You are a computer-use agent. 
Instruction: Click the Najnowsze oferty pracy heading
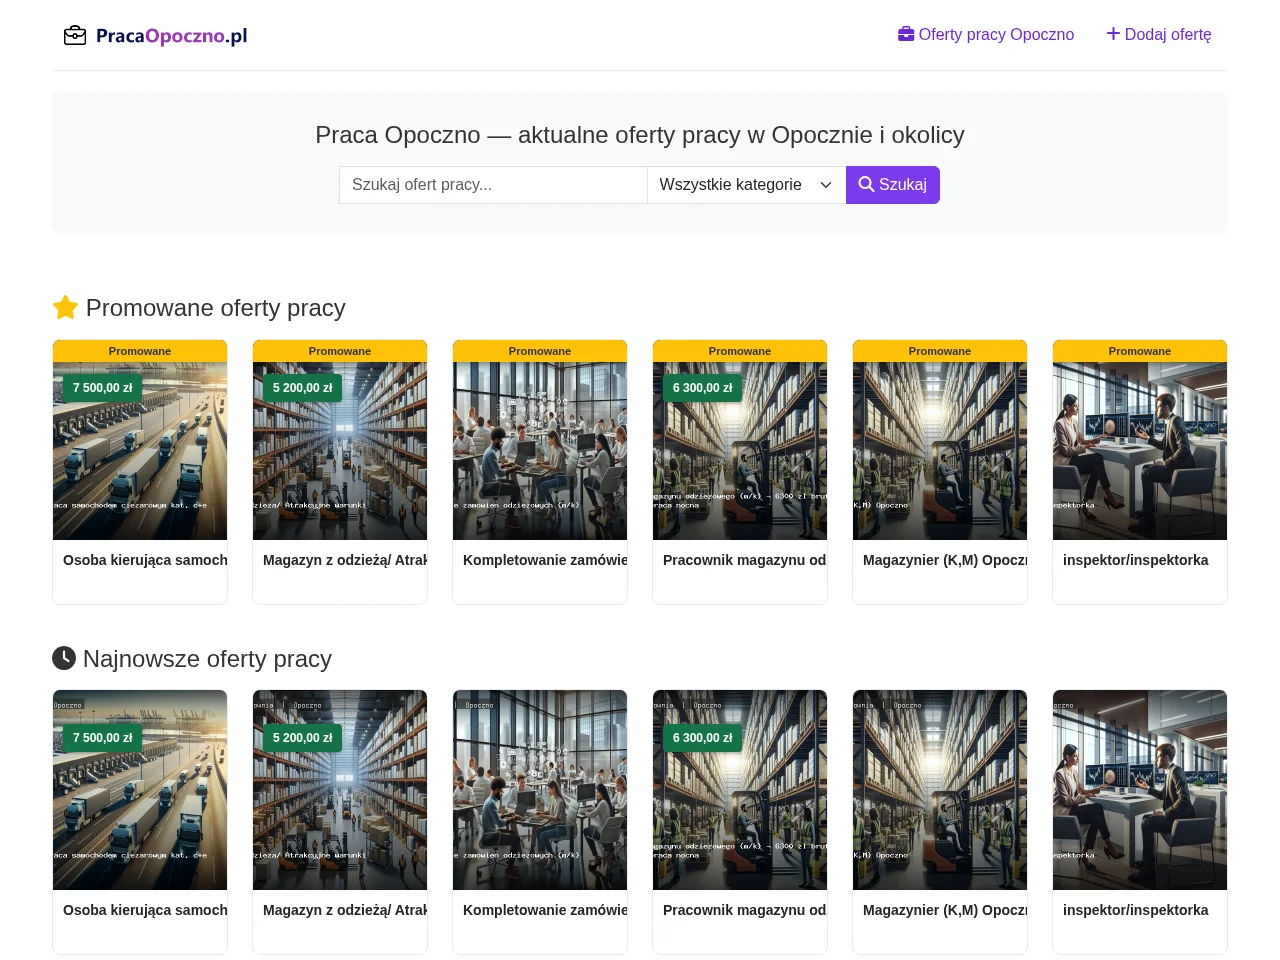192,659
